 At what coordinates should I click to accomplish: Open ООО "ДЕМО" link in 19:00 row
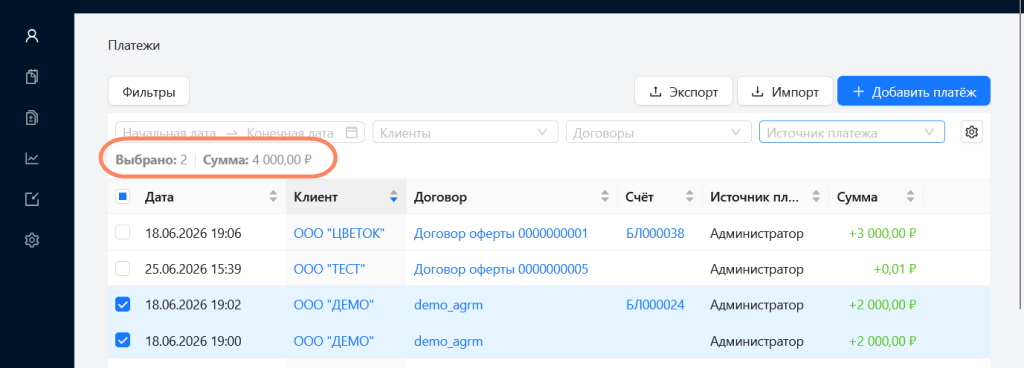334,341
